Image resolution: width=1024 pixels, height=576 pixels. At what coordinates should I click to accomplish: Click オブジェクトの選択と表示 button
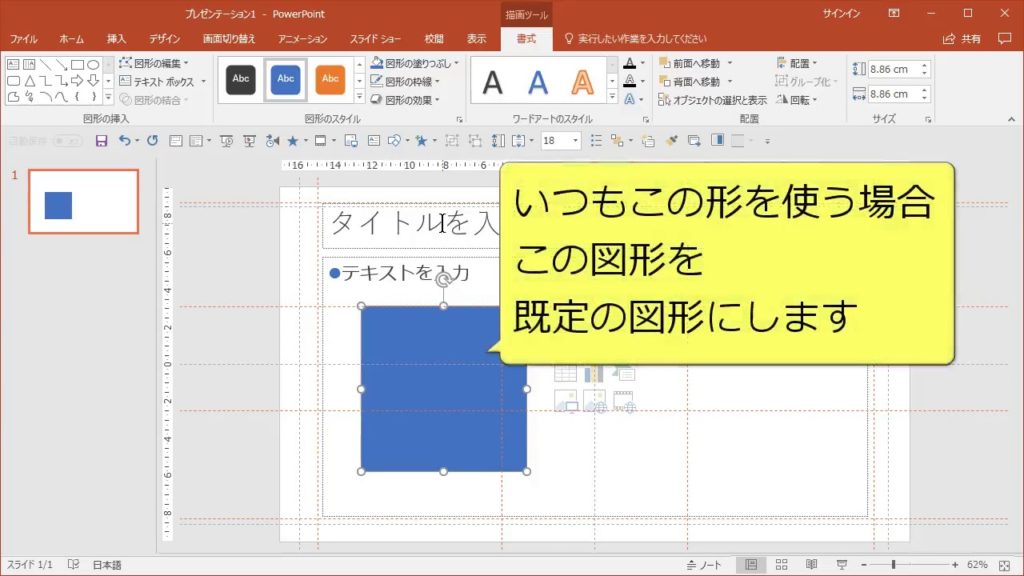[714, 99]
